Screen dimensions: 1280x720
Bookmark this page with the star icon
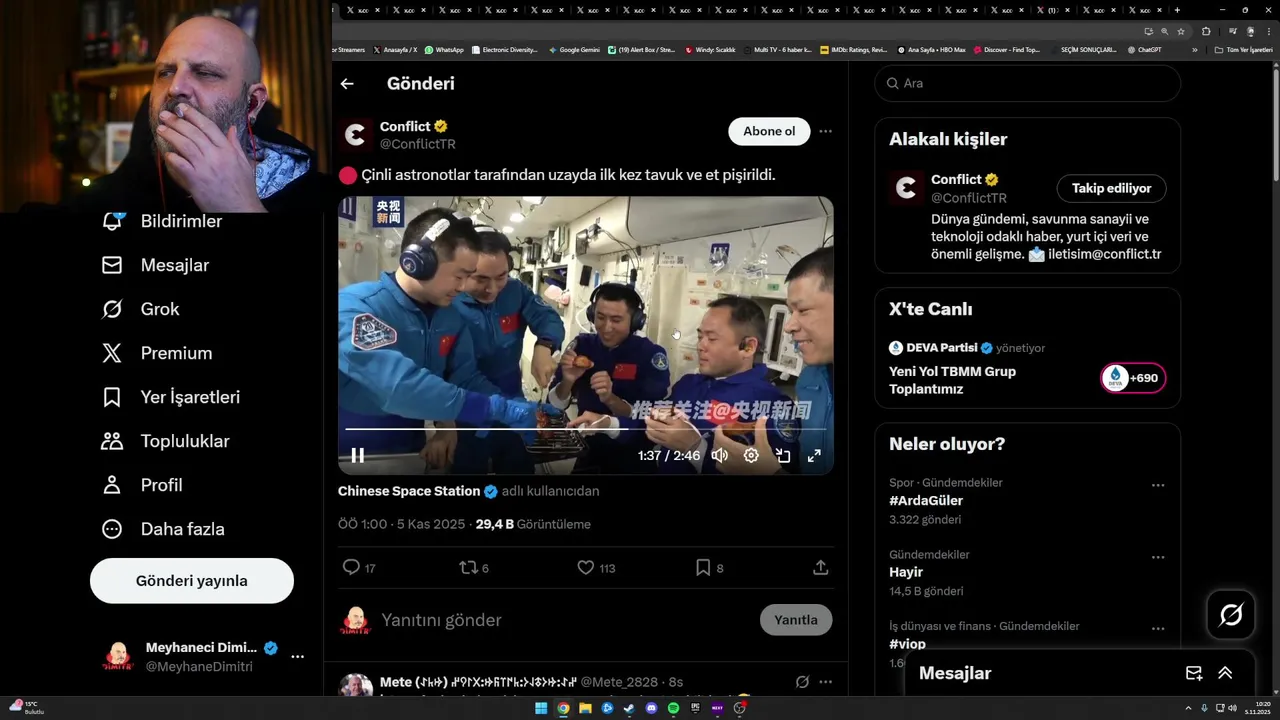coord(1181,31)
